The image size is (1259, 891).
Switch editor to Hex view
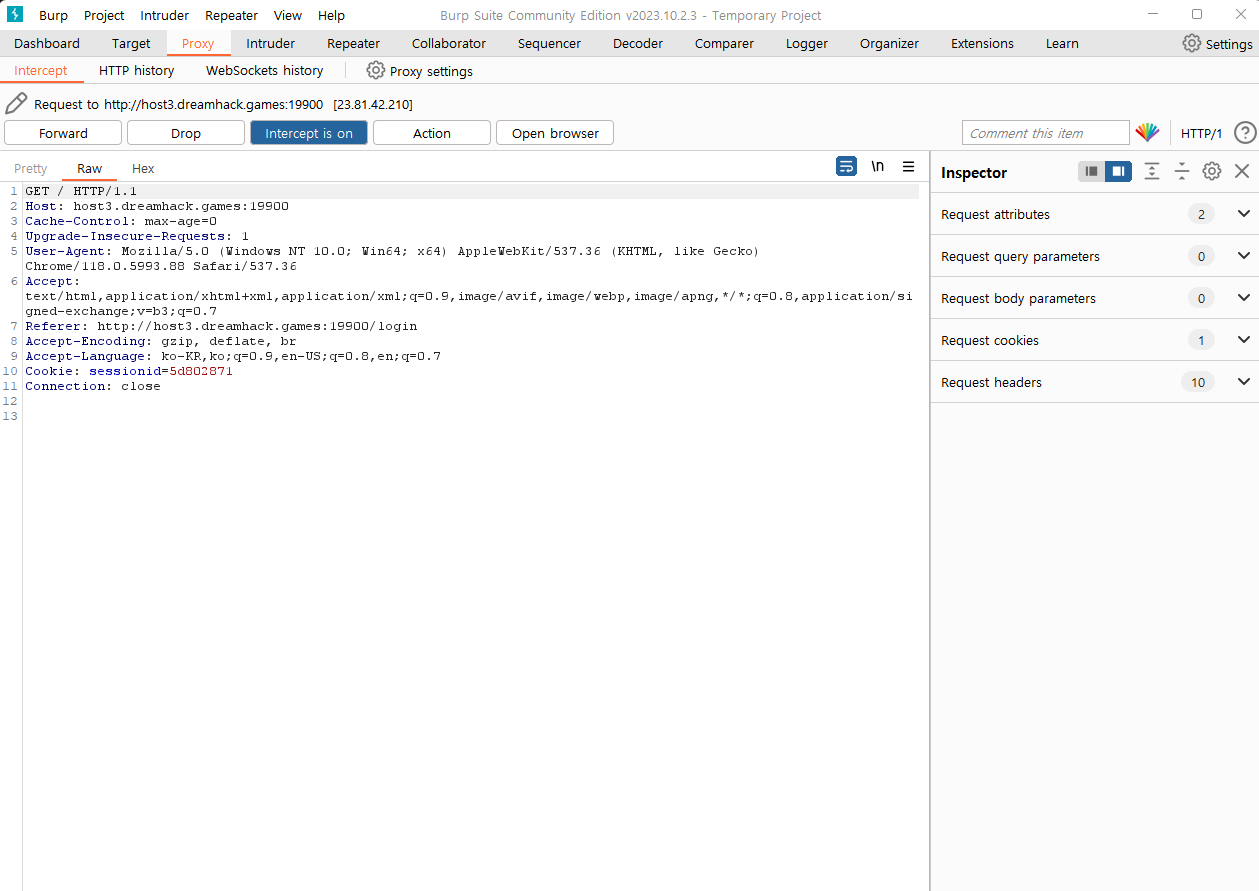pos(143,168)
